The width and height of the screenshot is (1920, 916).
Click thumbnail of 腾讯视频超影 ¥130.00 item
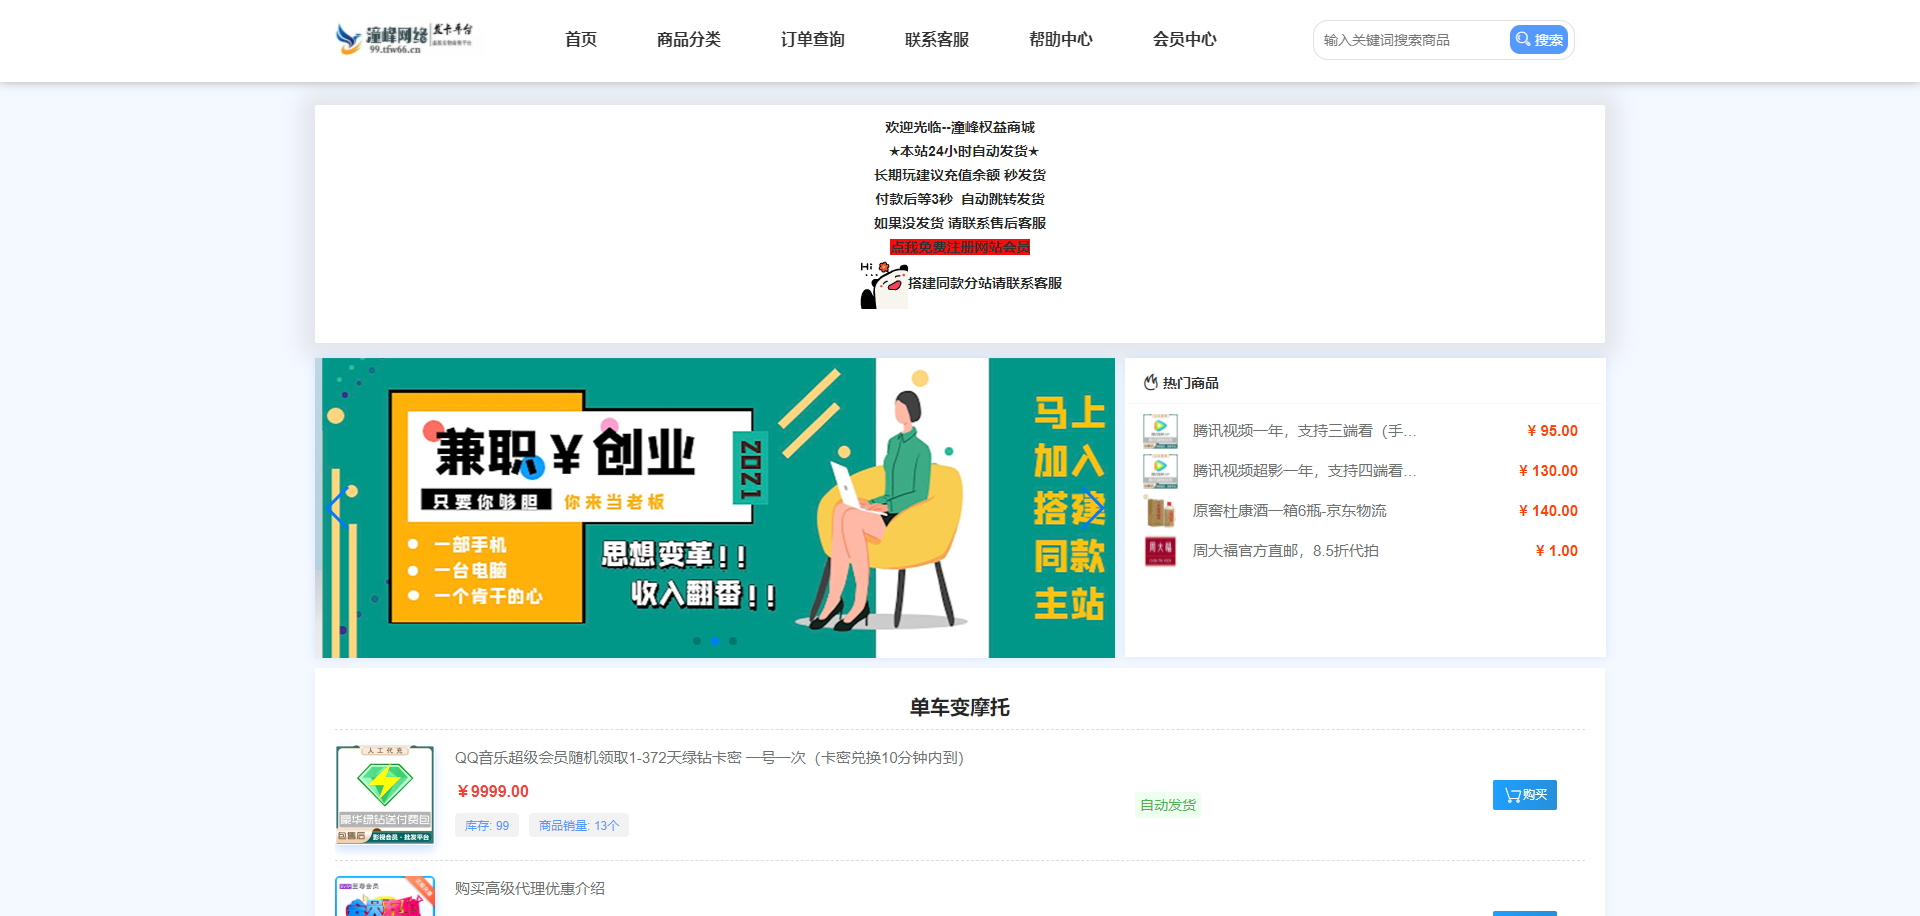click(x=1160, y=471)
